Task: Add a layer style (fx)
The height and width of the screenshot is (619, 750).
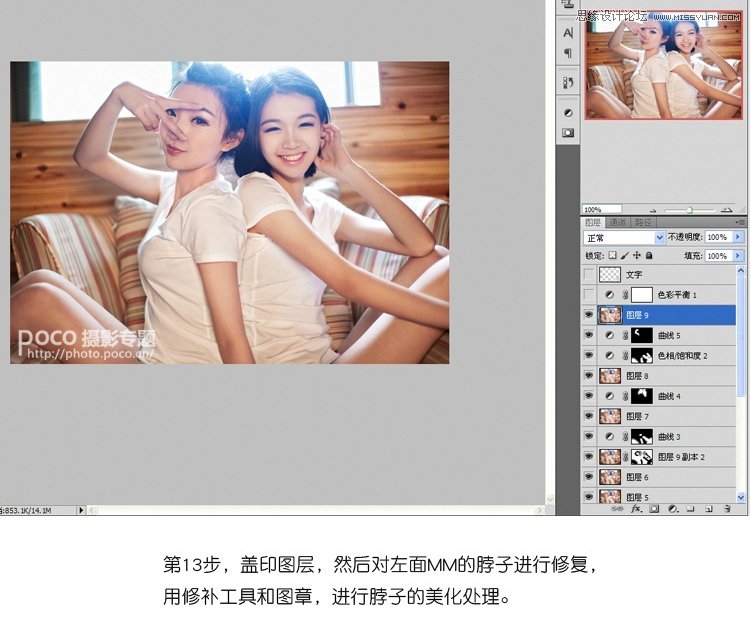Action: pos(636,508)
